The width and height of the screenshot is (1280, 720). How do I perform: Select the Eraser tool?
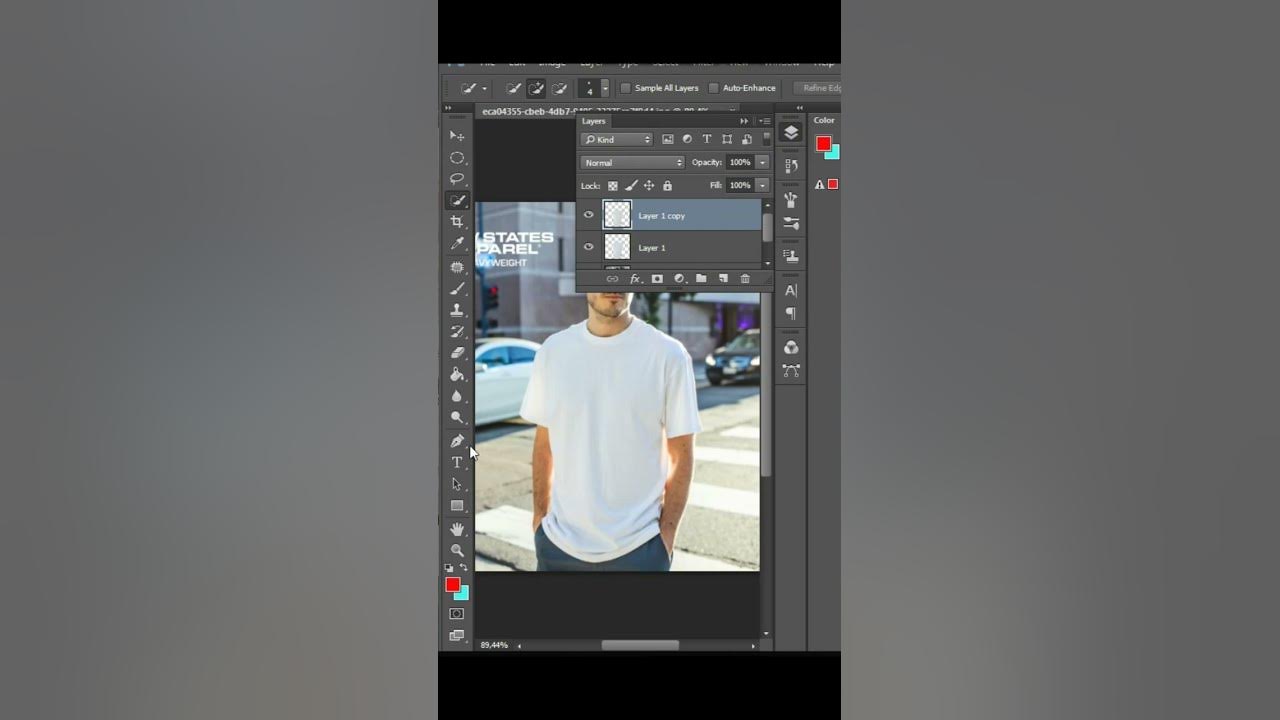coord(457,353)
